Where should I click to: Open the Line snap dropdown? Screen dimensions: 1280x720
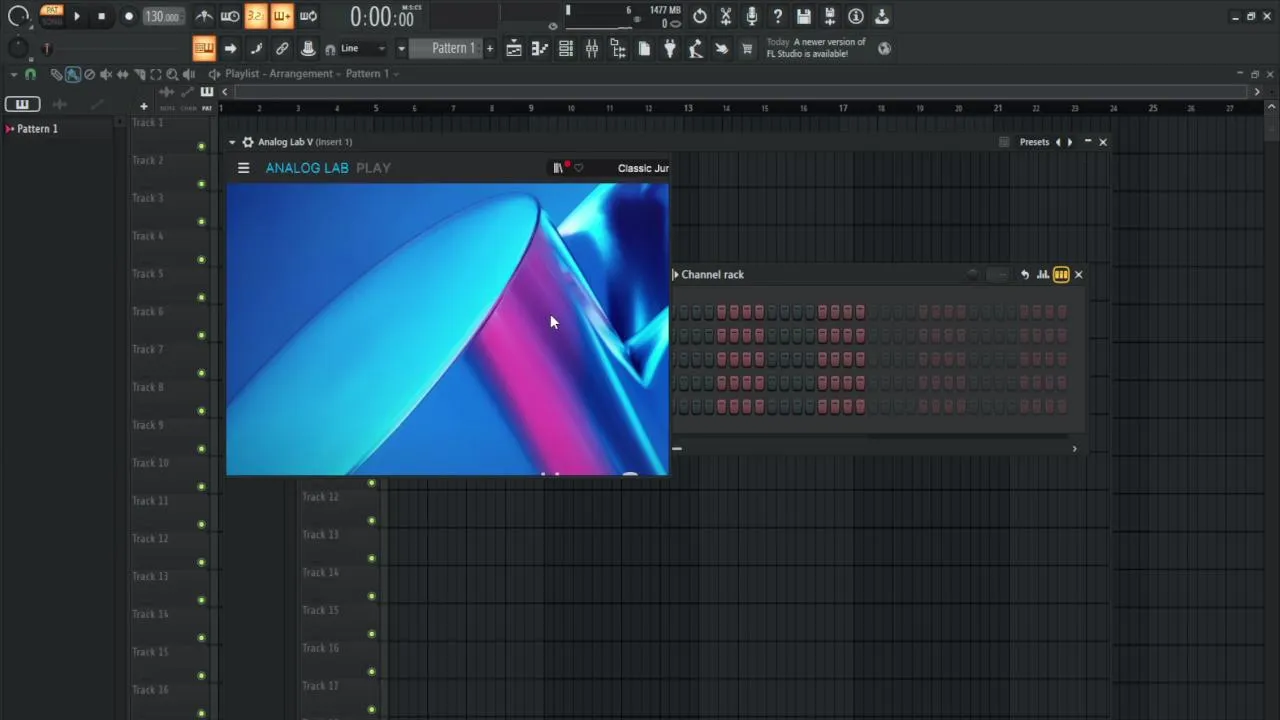[362, 48]
